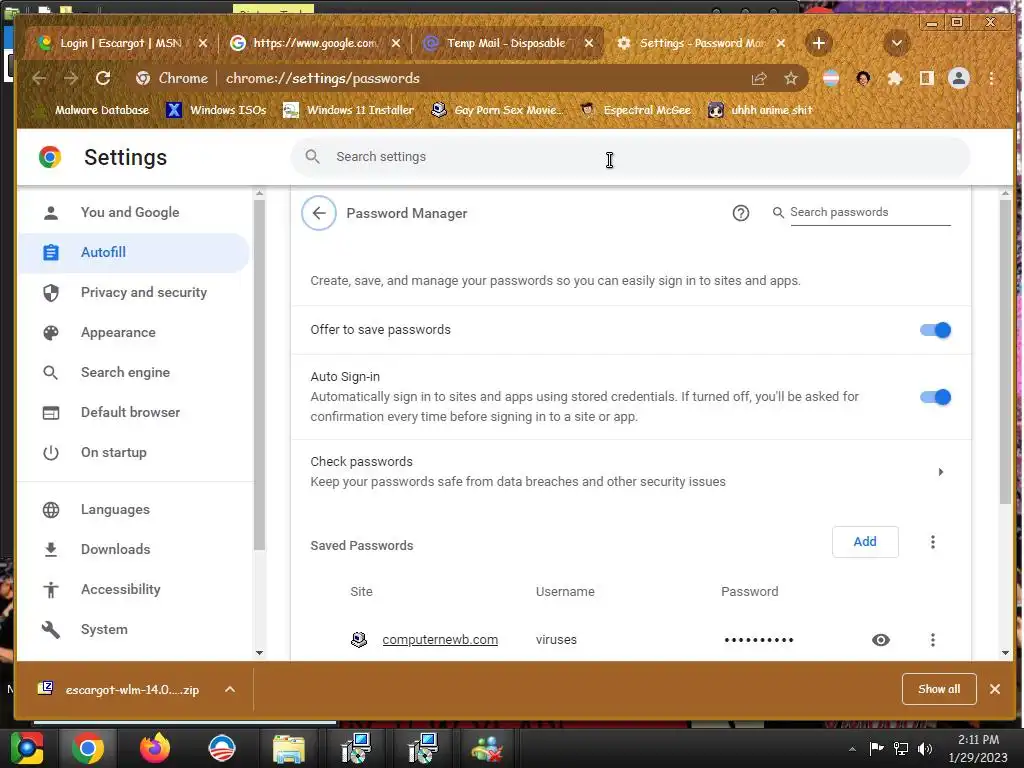Open the Windows Live Messenger taskbar icon

pyautogui.click(x=487, y=748)
